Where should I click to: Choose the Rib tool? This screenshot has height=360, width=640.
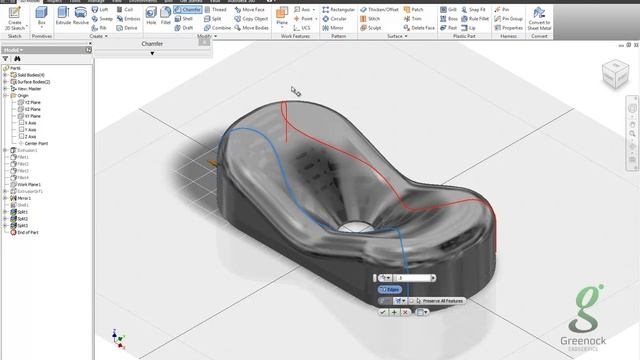pos(99,28)
